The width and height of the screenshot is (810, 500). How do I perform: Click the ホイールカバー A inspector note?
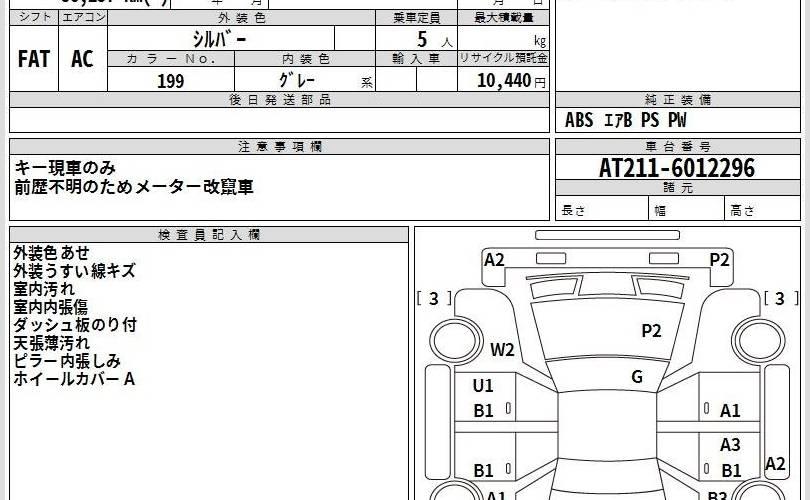74,379
